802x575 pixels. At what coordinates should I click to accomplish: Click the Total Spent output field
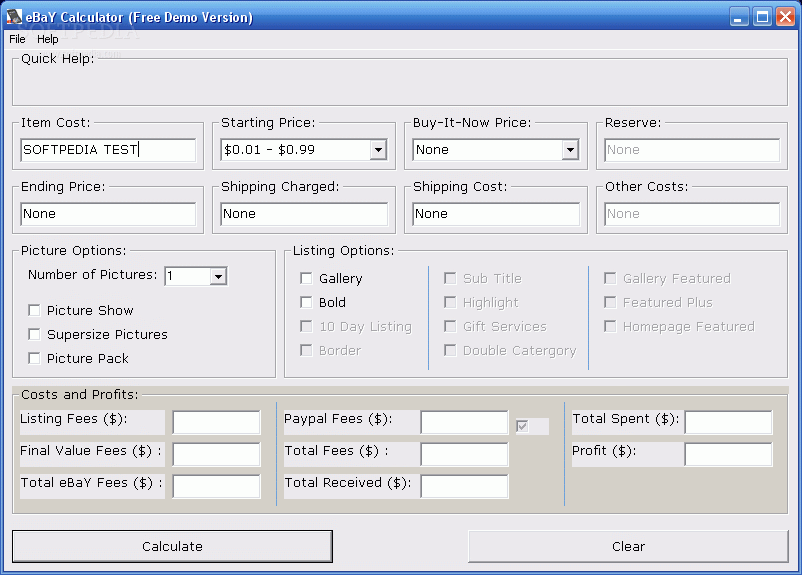click(728, 423)
